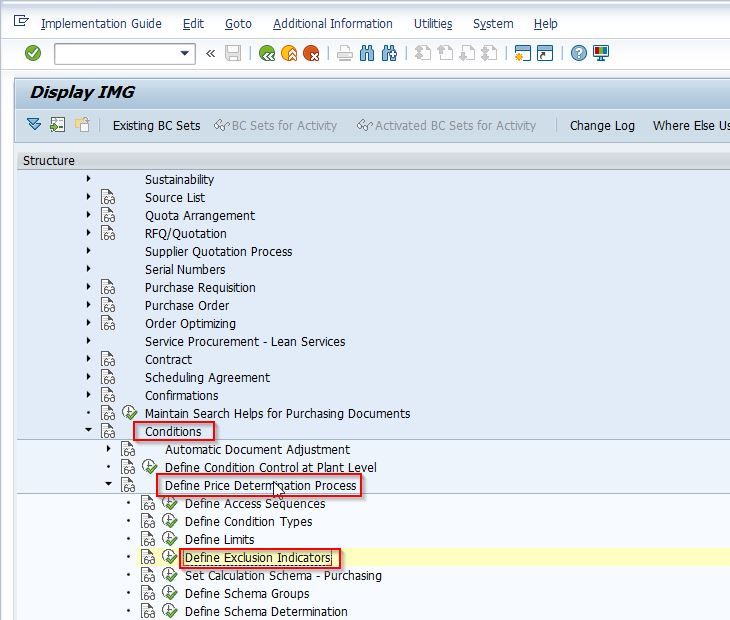Viewport: 730px width, 620px height.
Task: Select the Confirmations tree item
Action: click(182, 396)
